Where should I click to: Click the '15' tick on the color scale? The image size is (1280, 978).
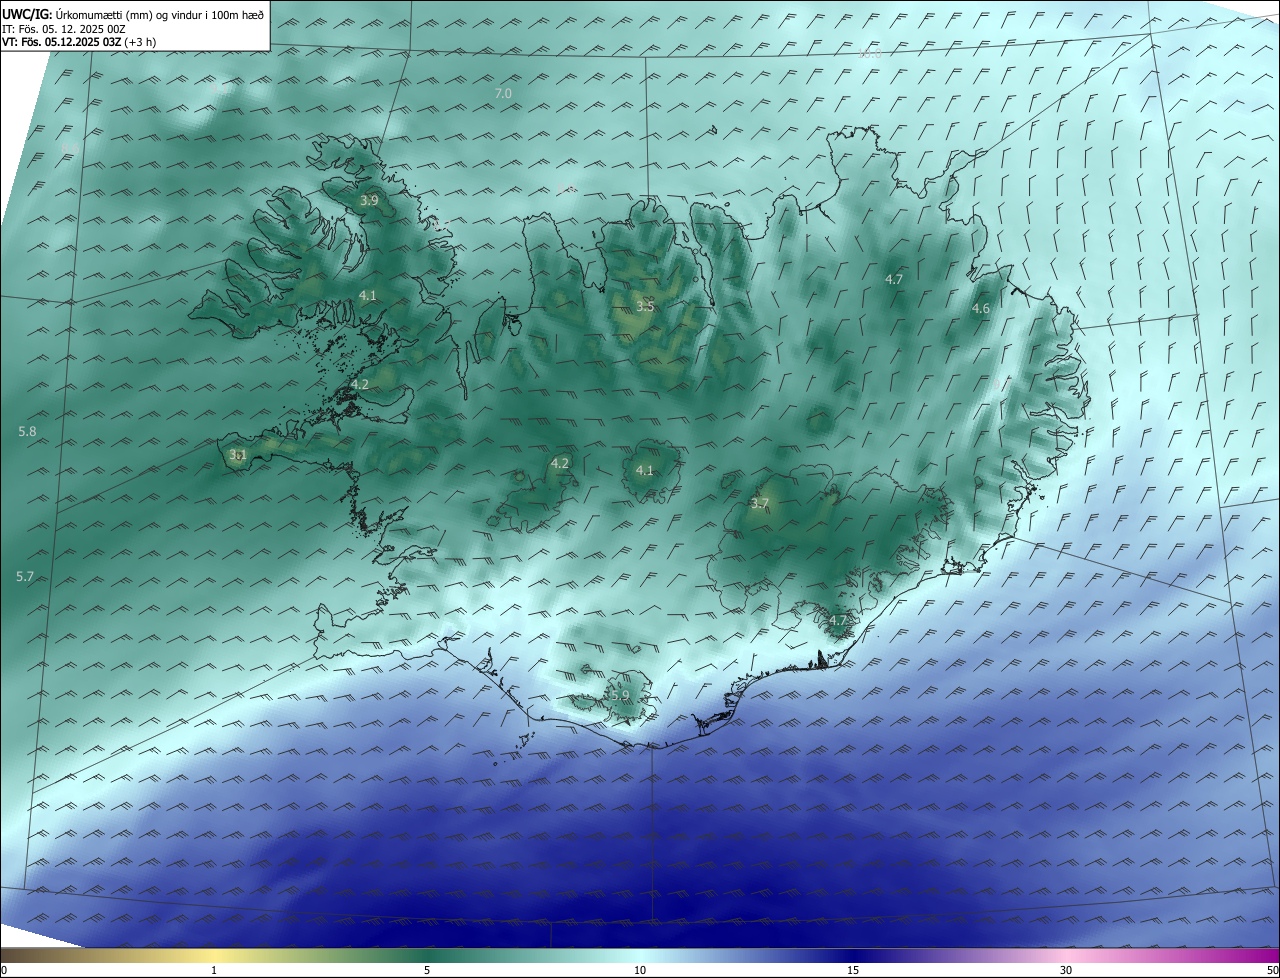coord(853,970)
